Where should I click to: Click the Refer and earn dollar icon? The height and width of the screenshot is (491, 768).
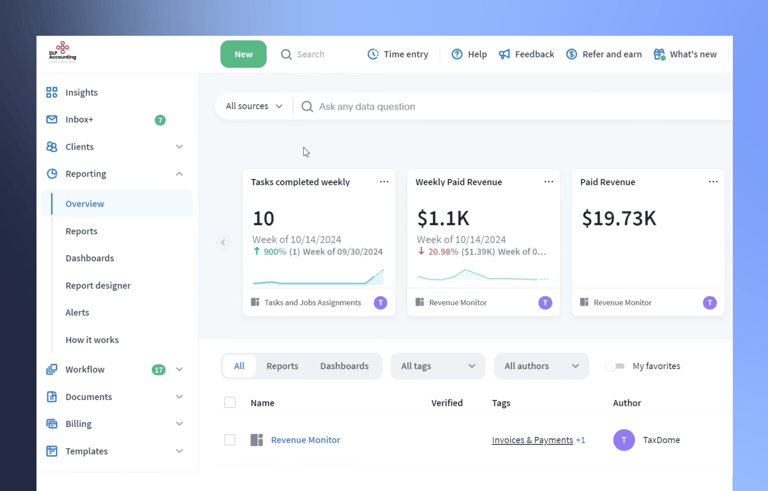(x=571, y=54)
